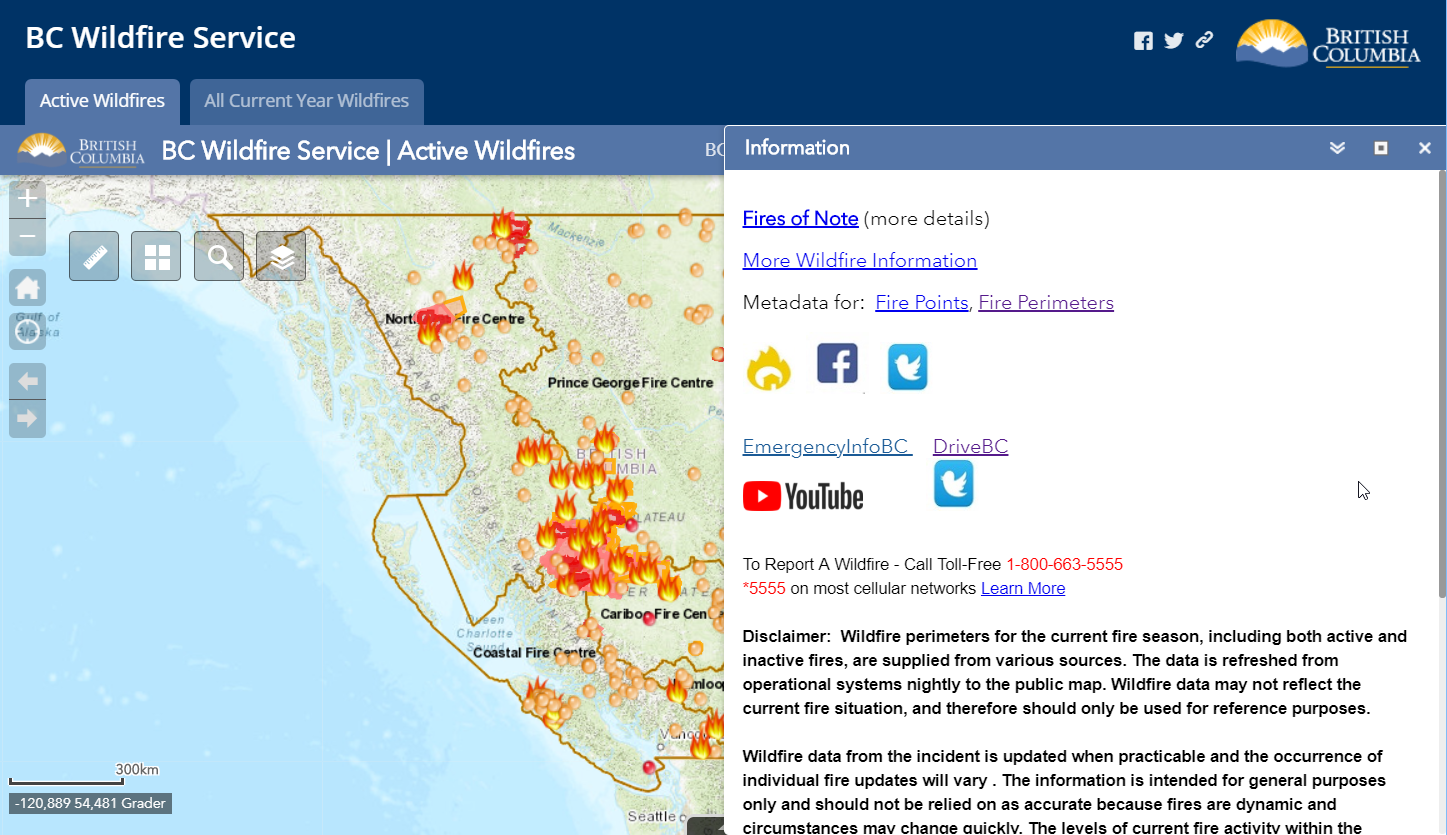Go to next map extent arrow

27,418
